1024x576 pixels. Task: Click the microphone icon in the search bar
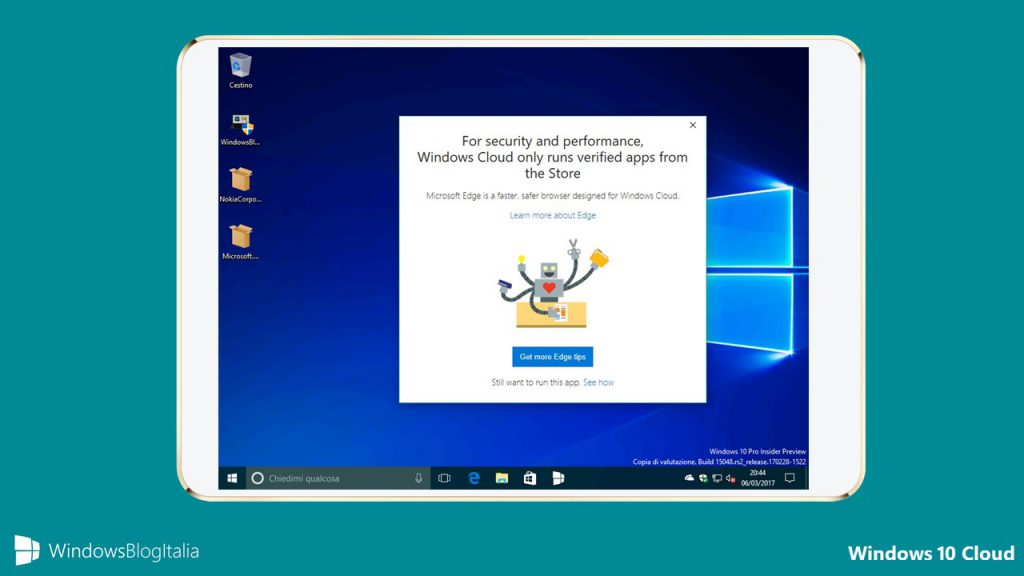418,478
